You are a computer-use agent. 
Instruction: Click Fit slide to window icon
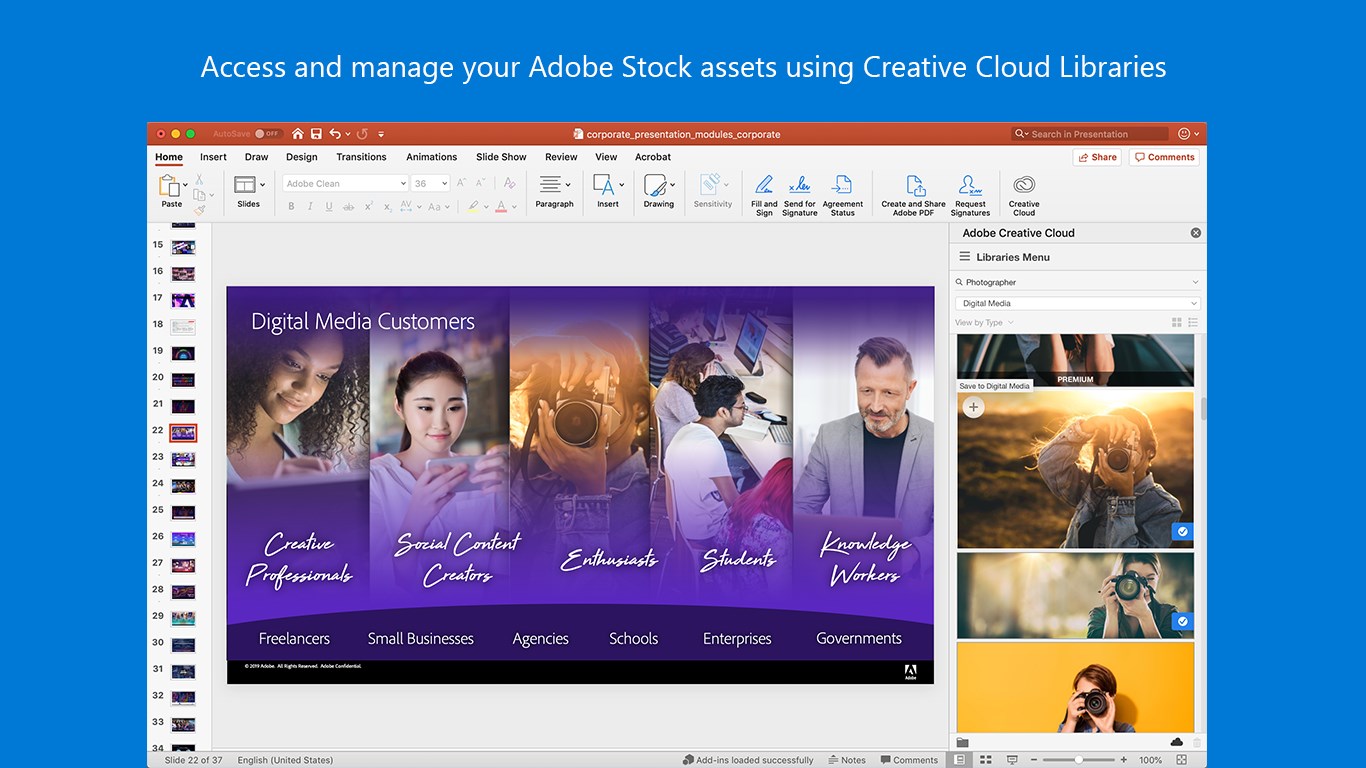coord(1181,760)
